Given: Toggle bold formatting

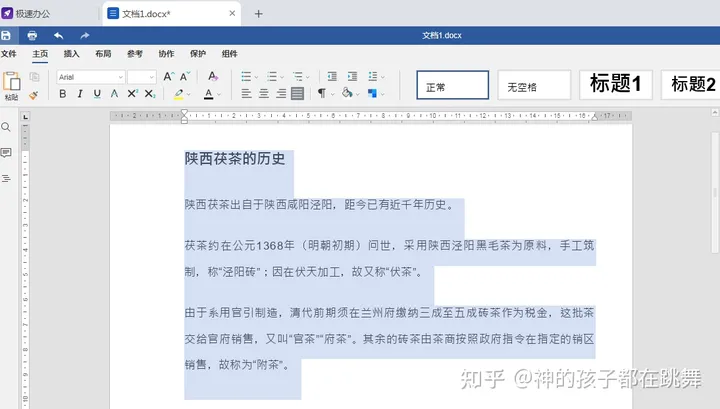Looking at the screenshot, I should [62, 94].
